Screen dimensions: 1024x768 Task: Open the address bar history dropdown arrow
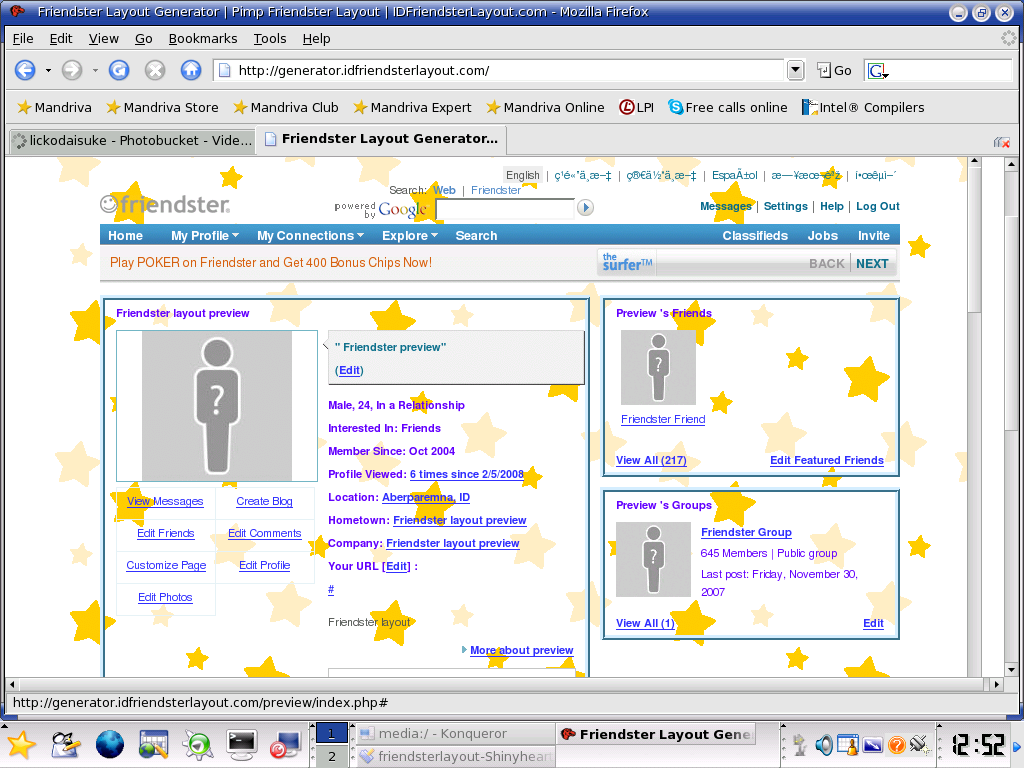[795, 70]
